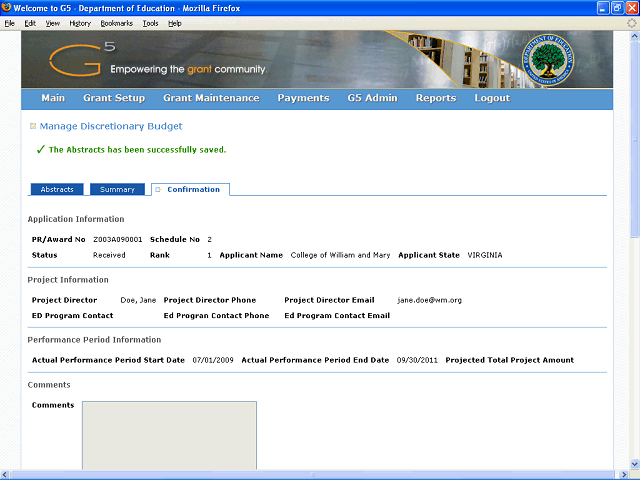
Task: Open the View menu
Action: [52, 23]
